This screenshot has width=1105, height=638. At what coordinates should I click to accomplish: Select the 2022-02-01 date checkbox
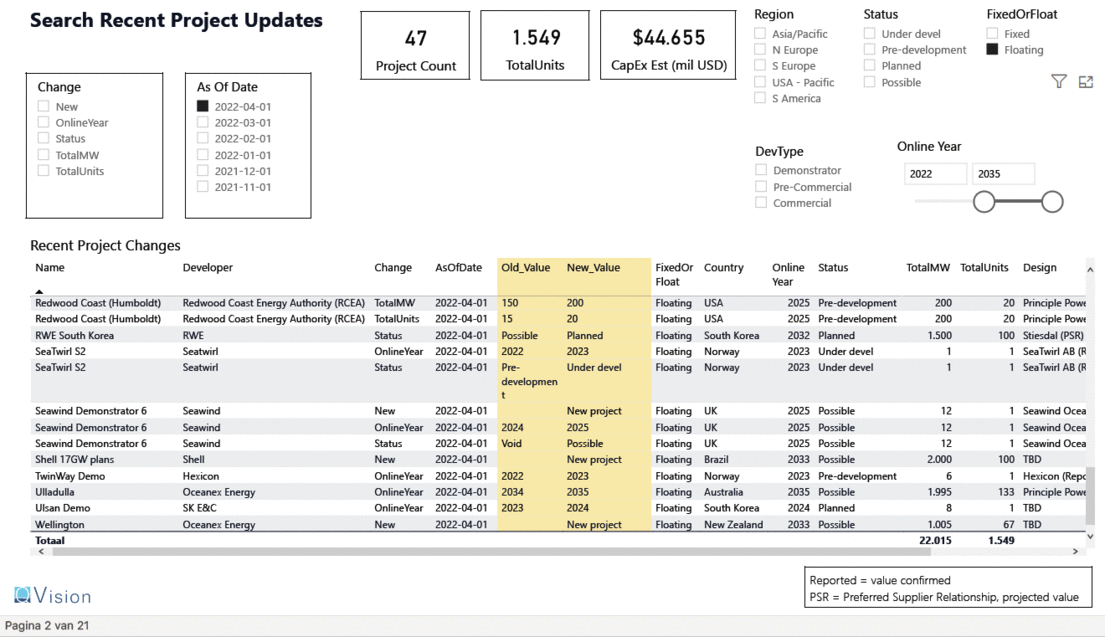pyautogui.click(x=203, y=139)
